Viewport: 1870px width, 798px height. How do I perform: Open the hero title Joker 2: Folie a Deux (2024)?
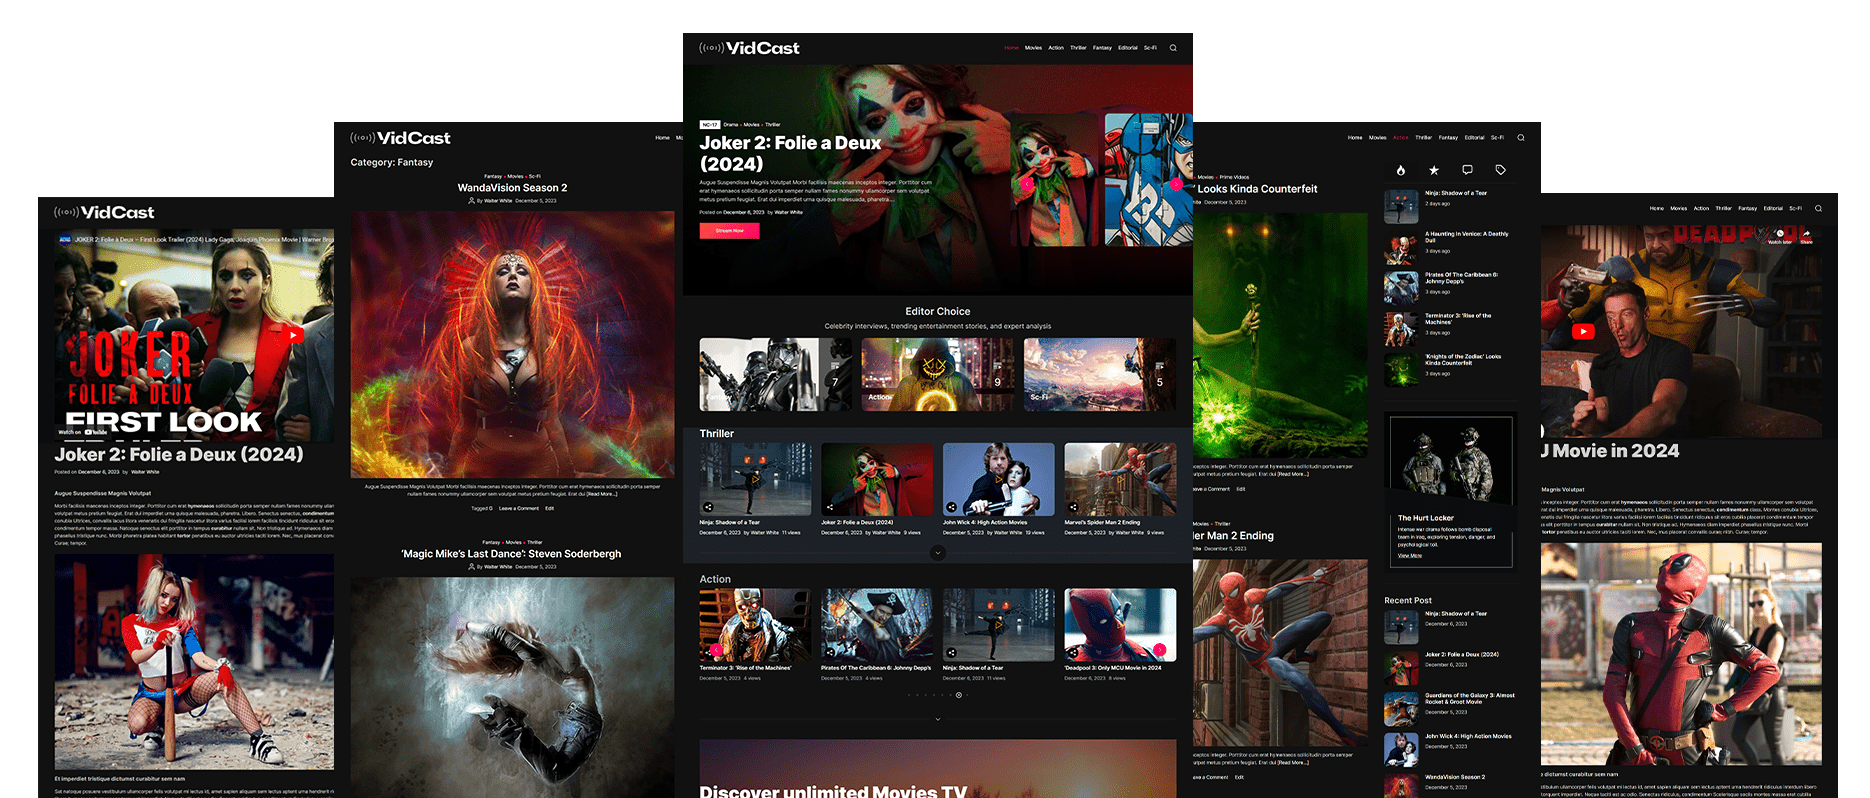pyautogui.click(x=790, y=153)
